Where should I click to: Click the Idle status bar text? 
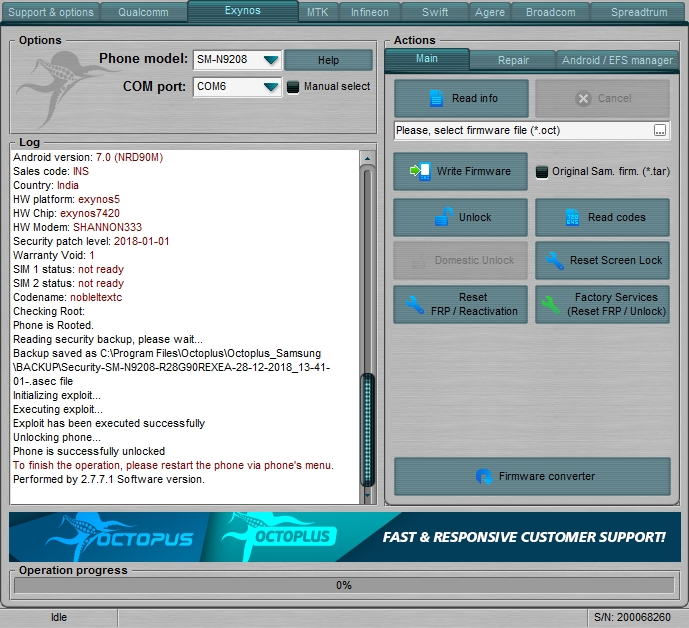(59, 617)
